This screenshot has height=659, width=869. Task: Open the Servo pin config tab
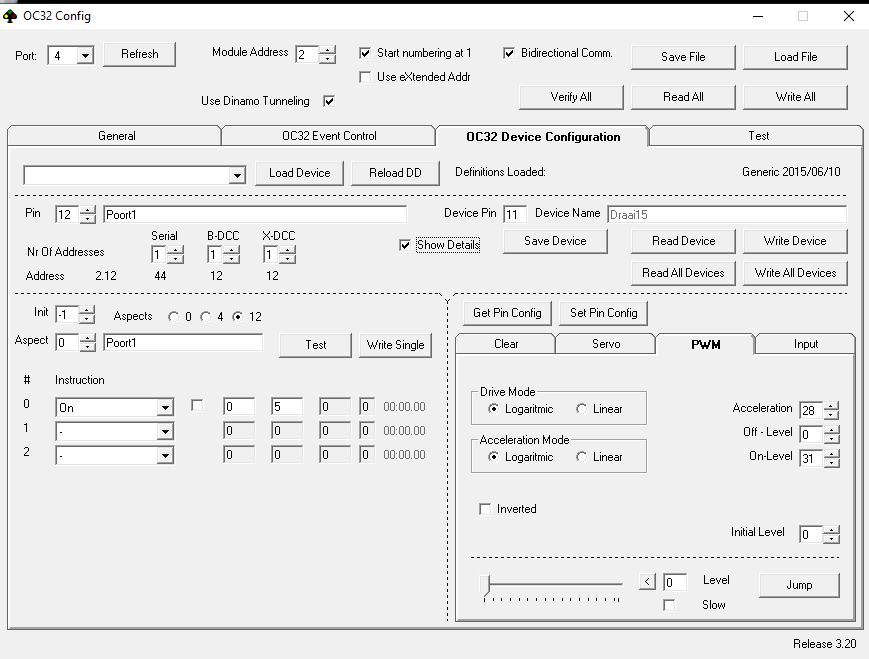pos(605,344)
